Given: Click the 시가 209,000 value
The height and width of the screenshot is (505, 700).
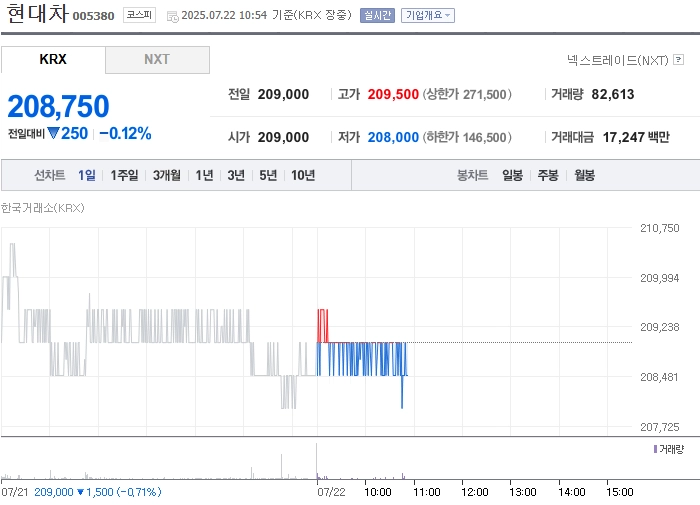Looking at the screenshot, I should click(283, 137).
